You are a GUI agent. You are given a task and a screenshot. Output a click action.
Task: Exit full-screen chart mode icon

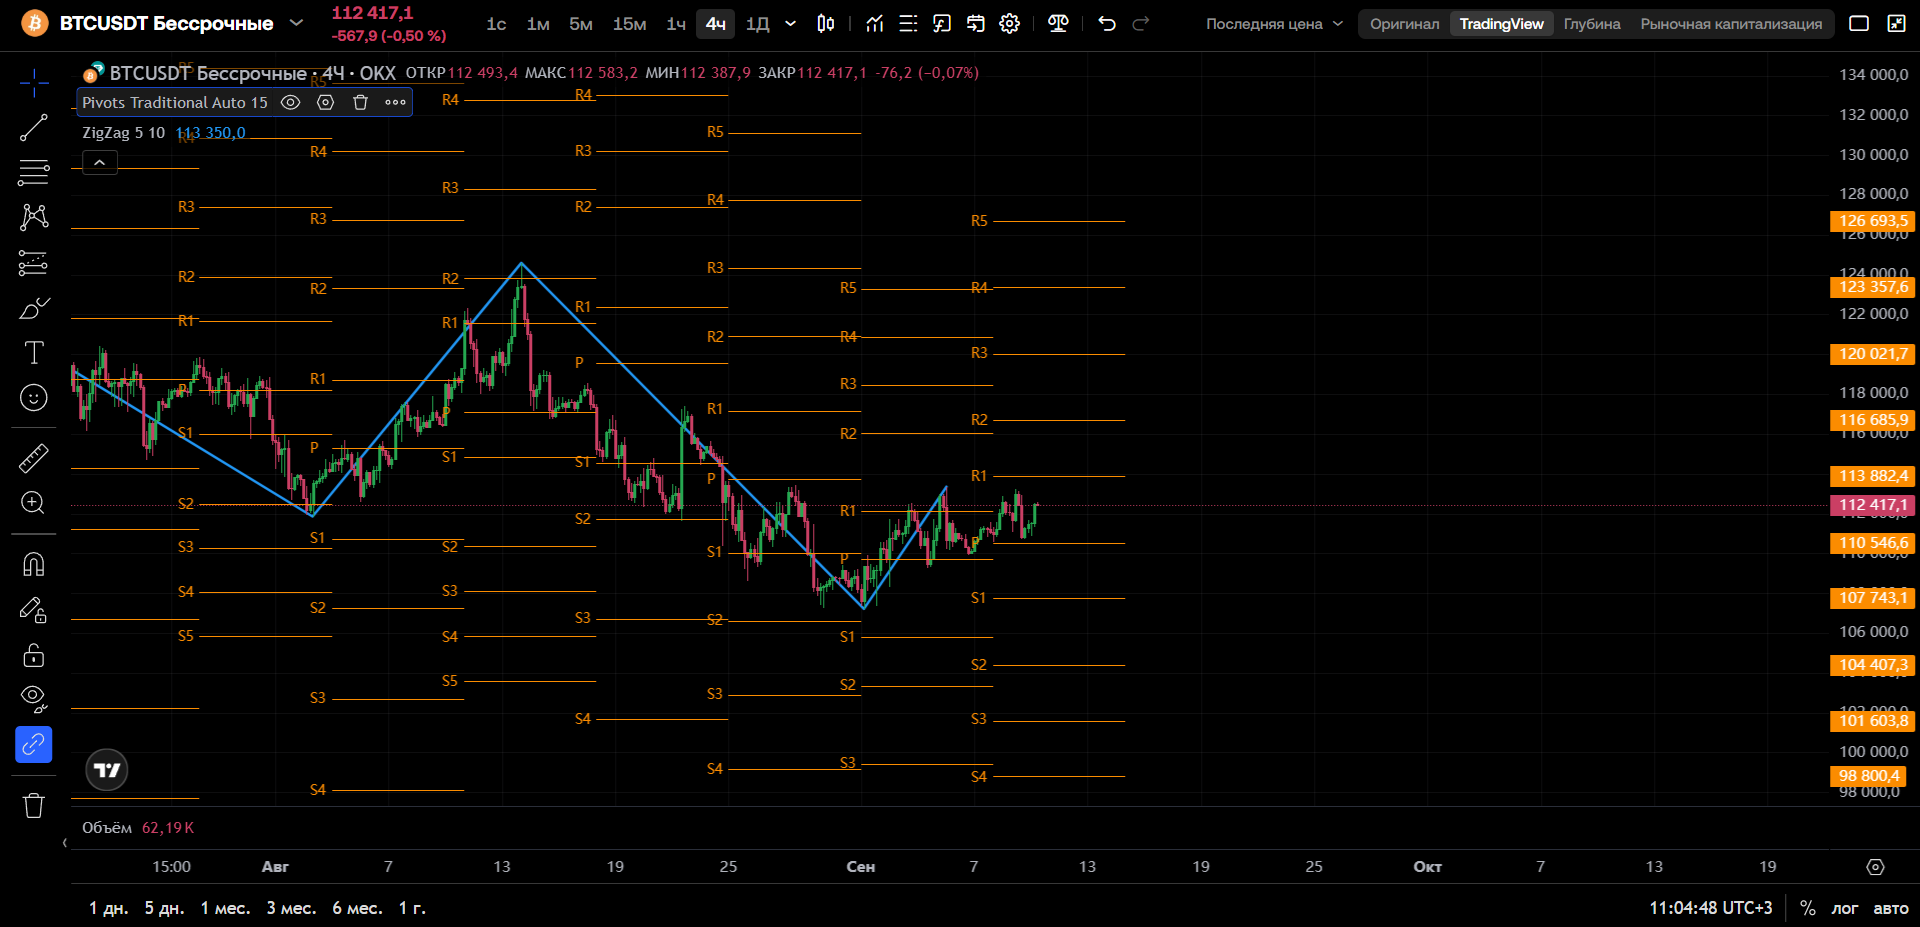tap(1896, 23)
